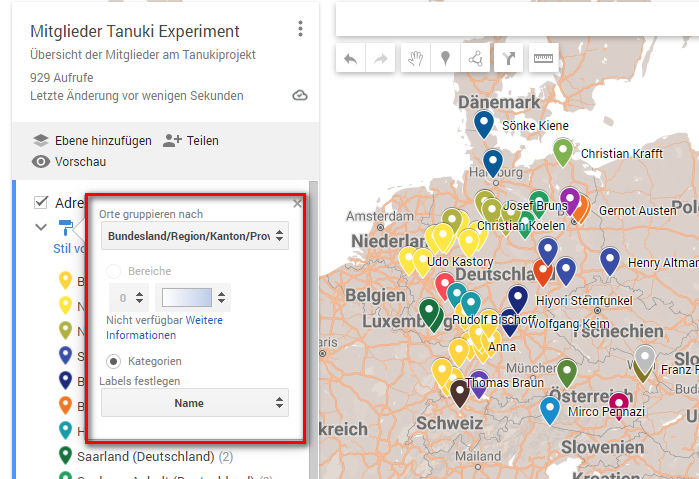The image size is (699, 479).
Task: Select the add directions tool
Action: (x=509, y=58)
